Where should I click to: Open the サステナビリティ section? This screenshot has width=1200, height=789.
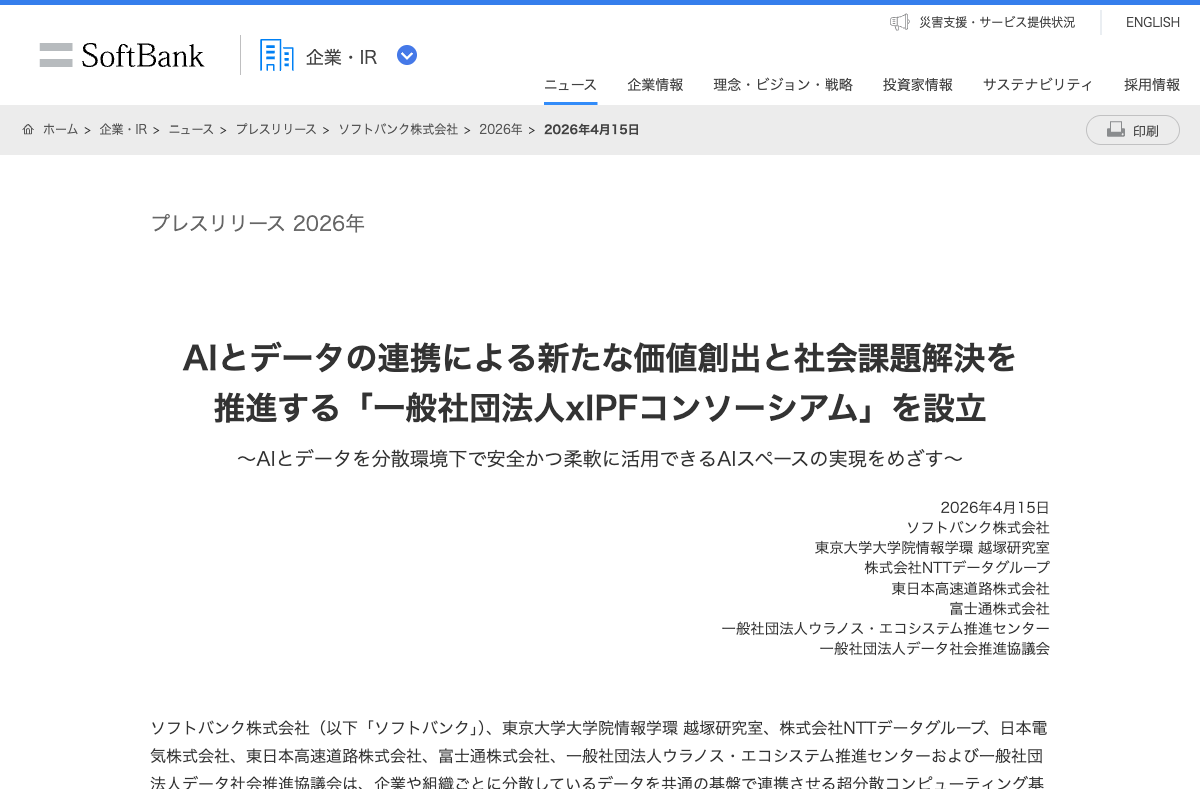1038,85
